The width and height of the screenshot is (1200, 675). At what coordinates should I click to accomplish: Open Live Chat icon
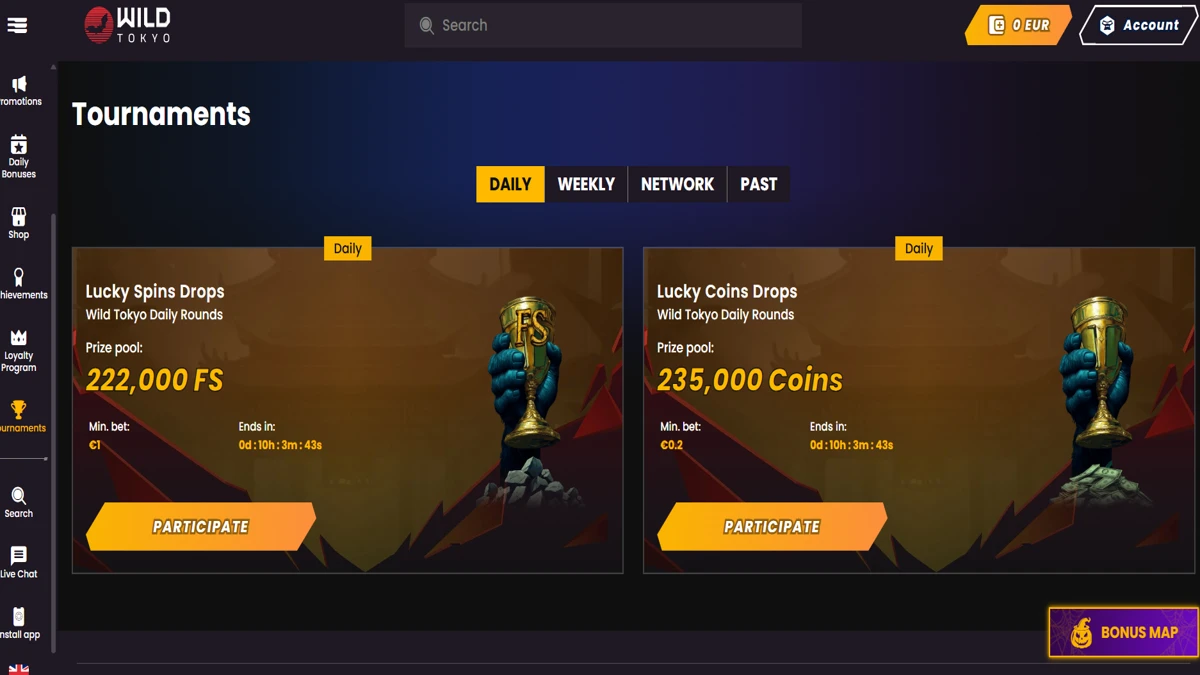click(19, 556)
